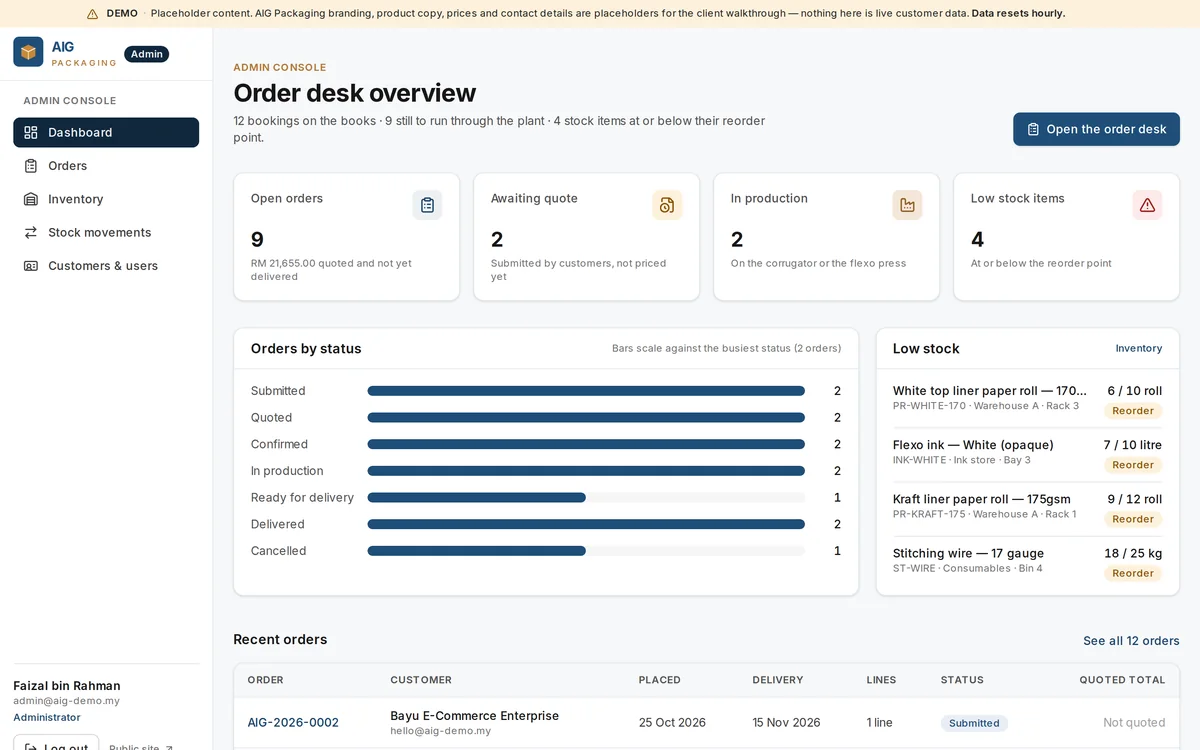The width and height of the screenshot is (1200, 750).
Task: Click the Not quoted cell
Action: (x=1134, y=722)
